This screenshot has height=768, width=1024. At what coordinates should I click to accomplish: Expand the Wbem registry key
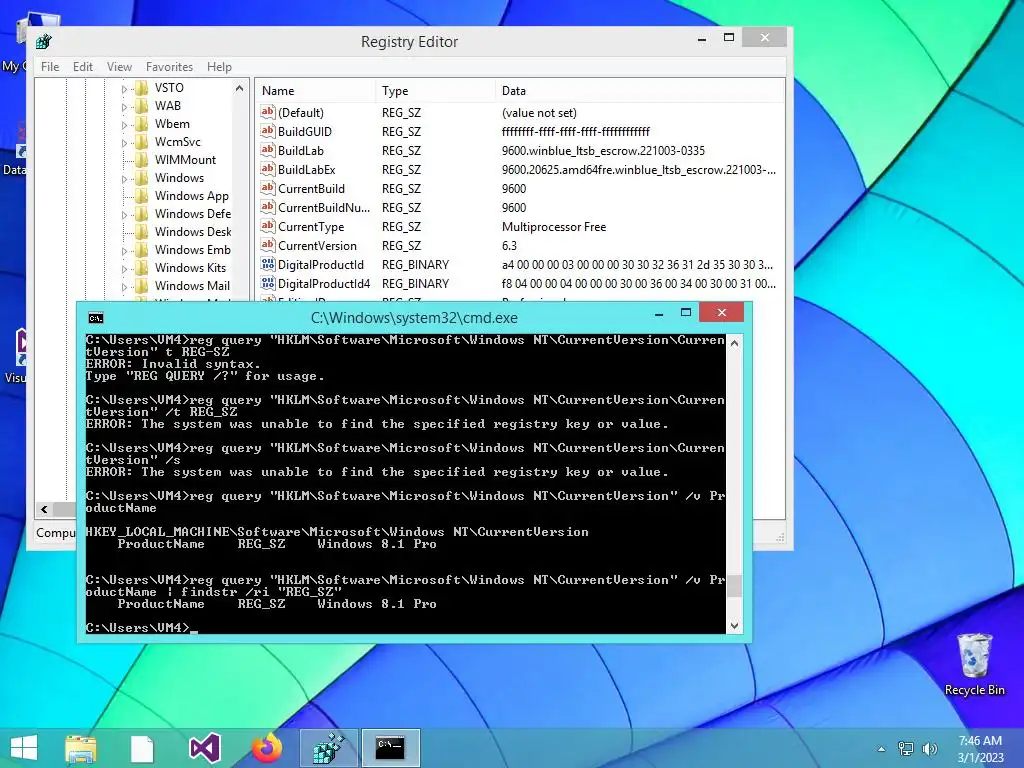(x=124, y=124)
